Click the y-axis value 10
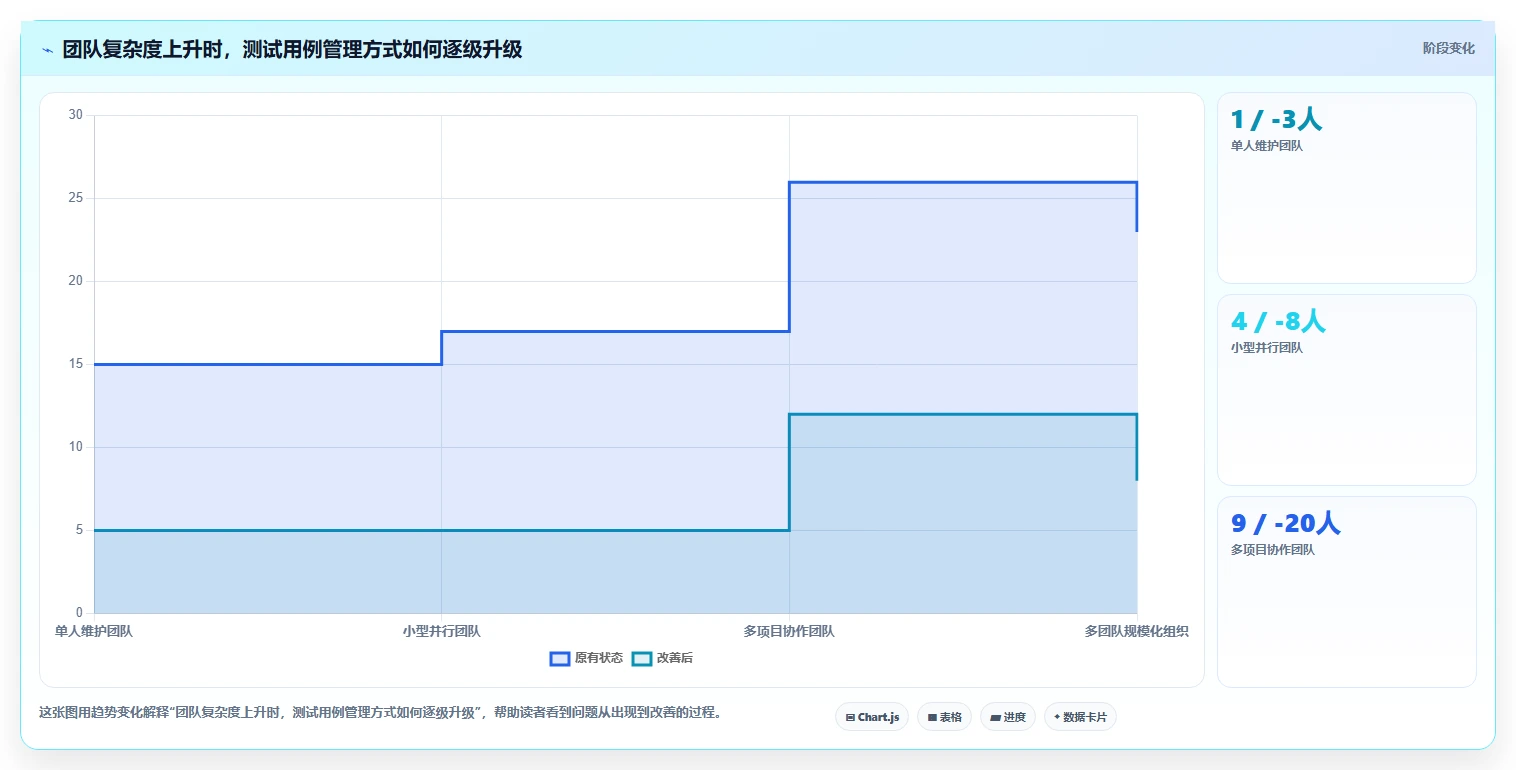This screenshot has width=1516, height=770. coord(76,447)
